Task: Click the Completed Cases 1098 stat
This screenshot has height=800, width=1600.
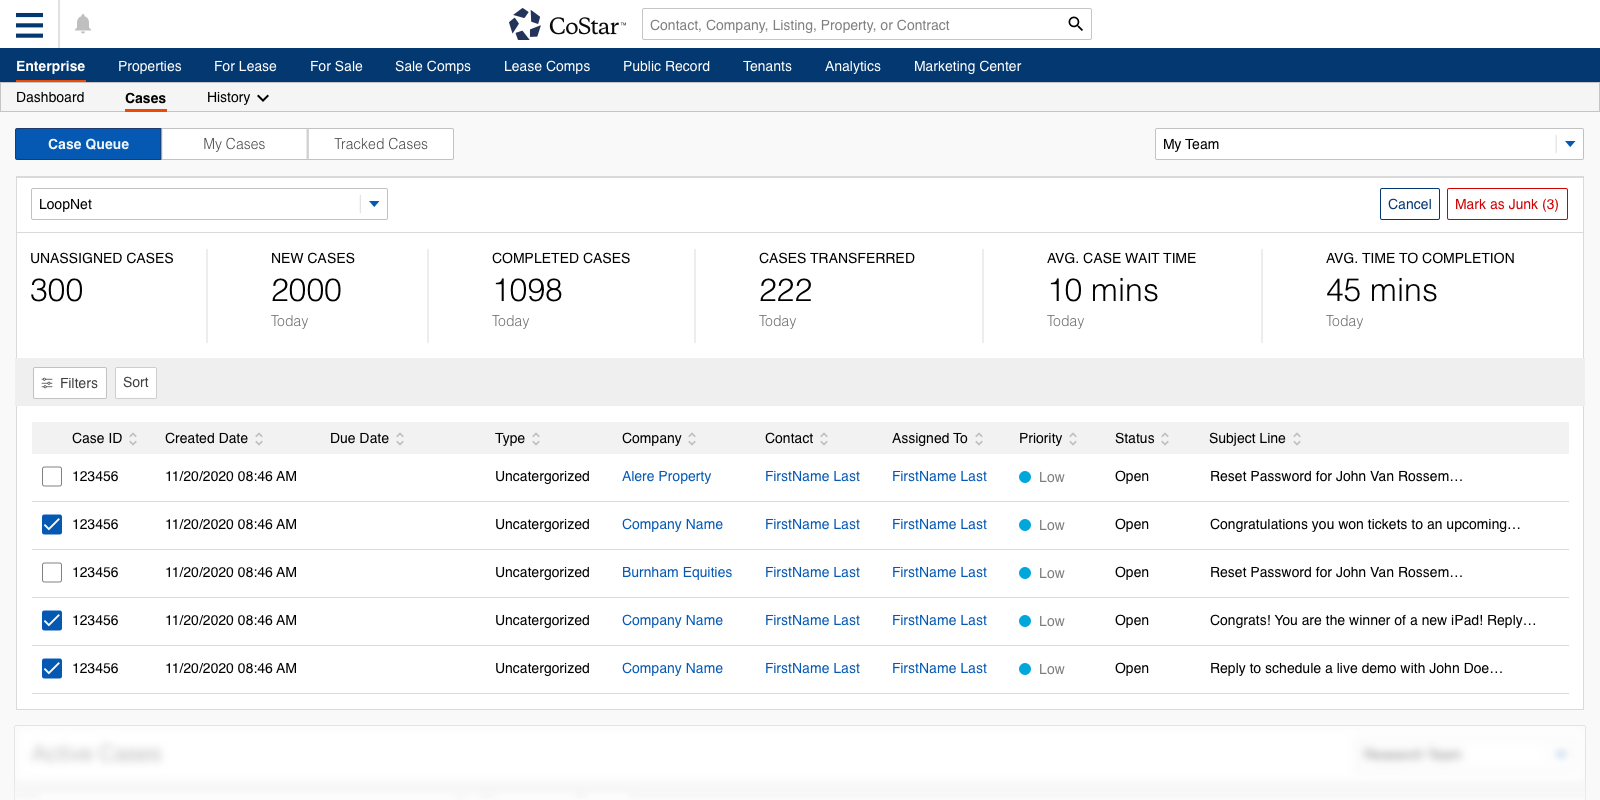Action: click(x=561, y=289)
